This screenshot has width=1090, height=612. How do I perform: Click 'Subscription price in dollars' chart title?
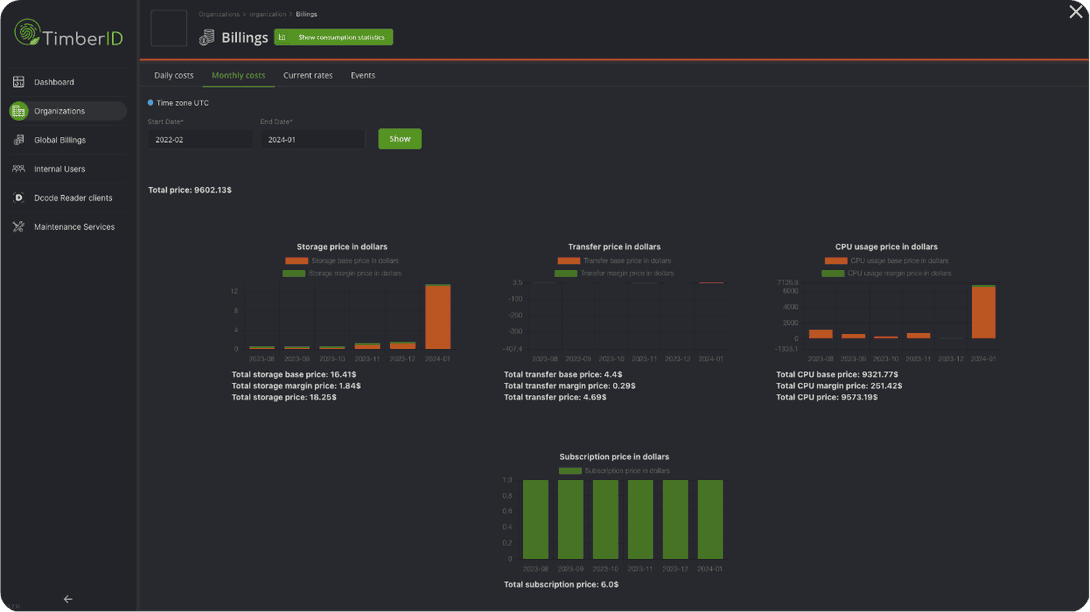pyautogui.click(x=615, y=457)
